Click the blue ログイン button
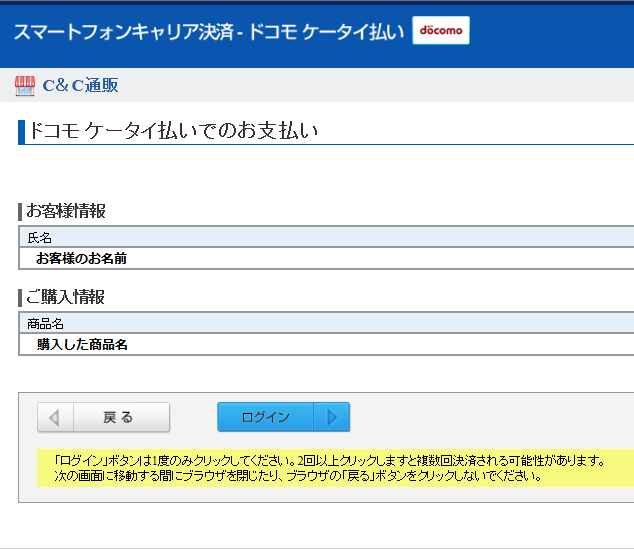 (283, 417)
